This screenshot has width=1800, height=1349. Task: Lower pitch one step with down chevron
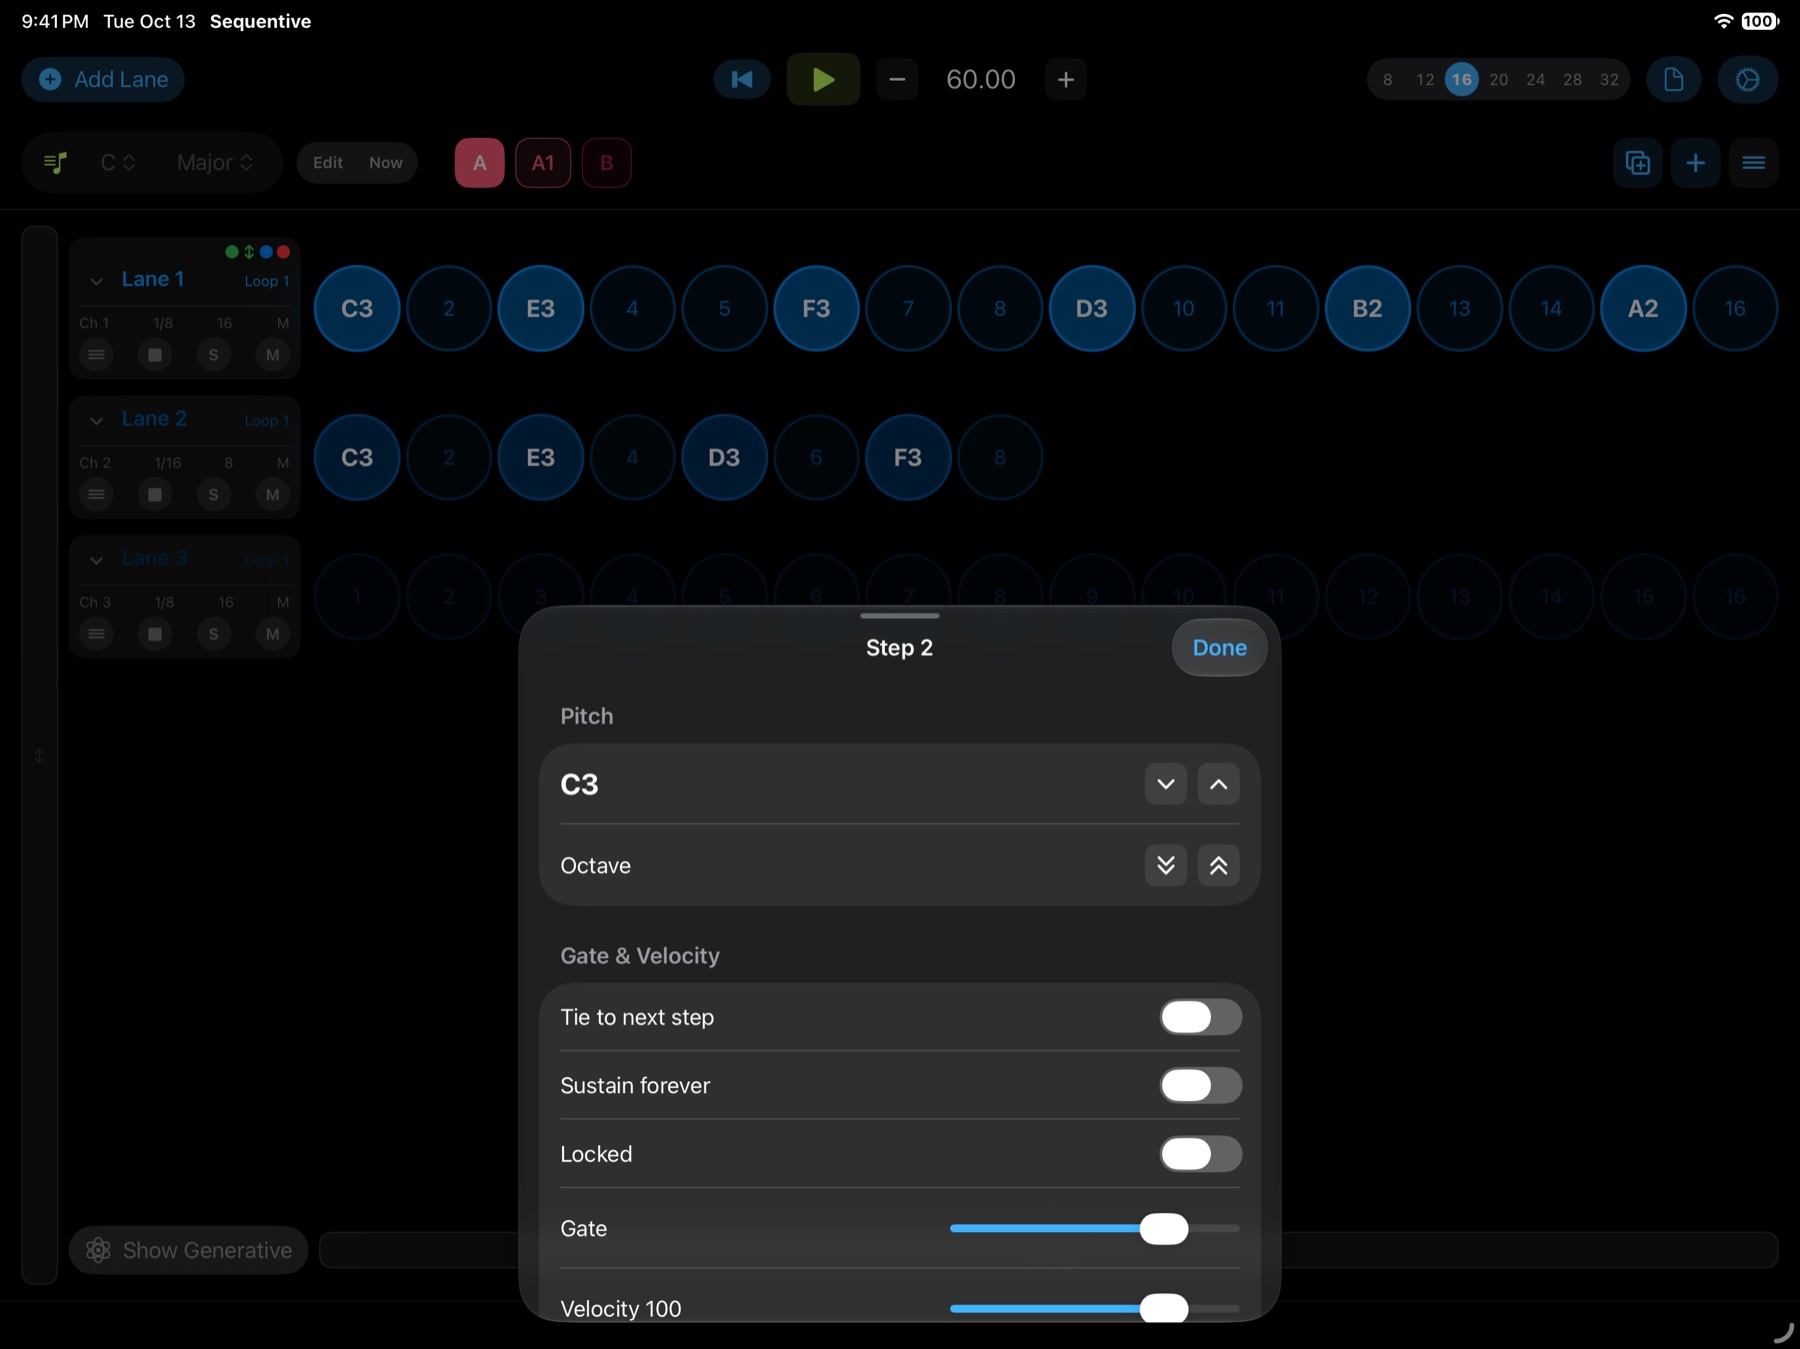click(x=1166, y=784)
